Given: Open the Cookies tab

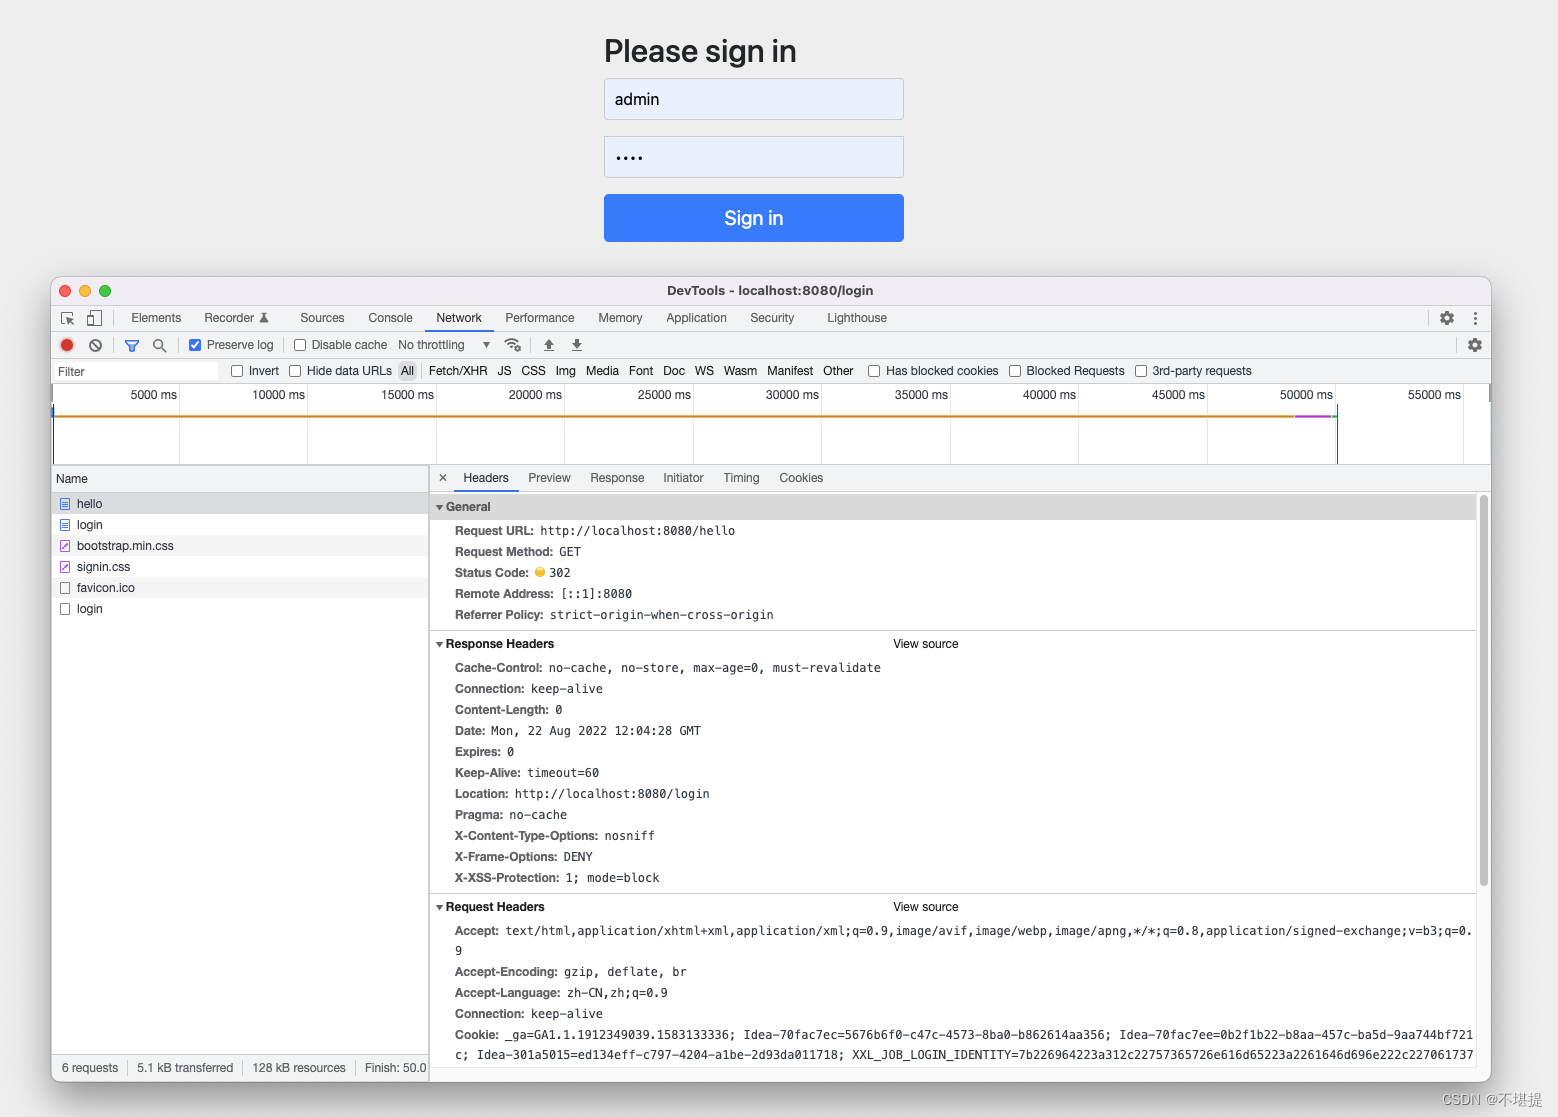Looking at the screenshot, I should point(801,478).
